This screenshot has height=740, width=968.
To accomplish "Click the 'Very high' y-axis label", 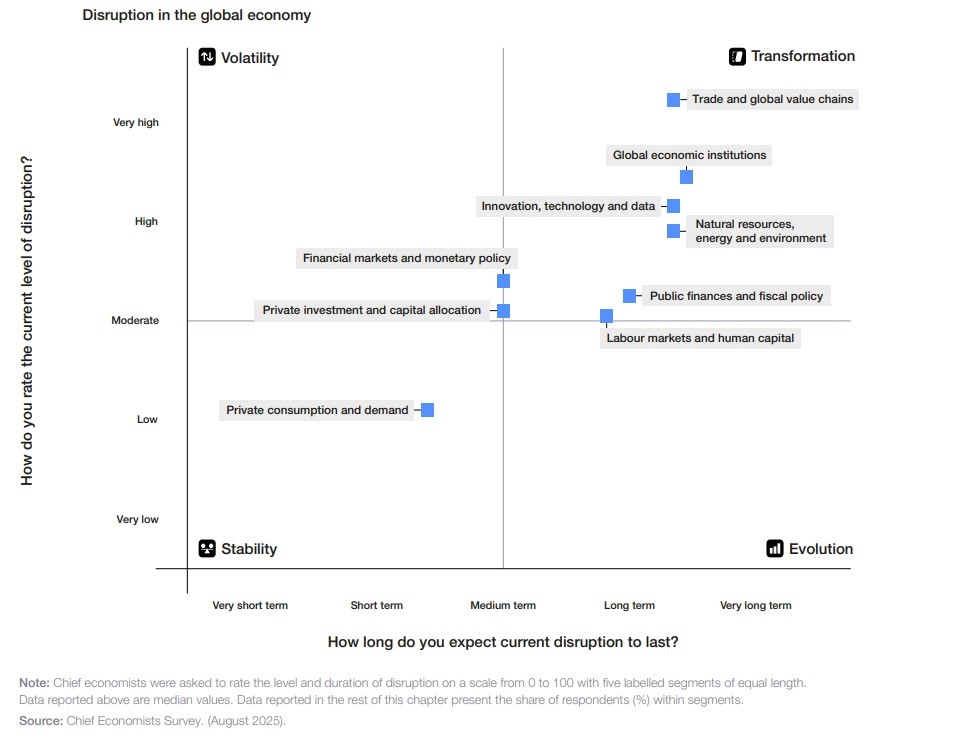I will (136, 123).
